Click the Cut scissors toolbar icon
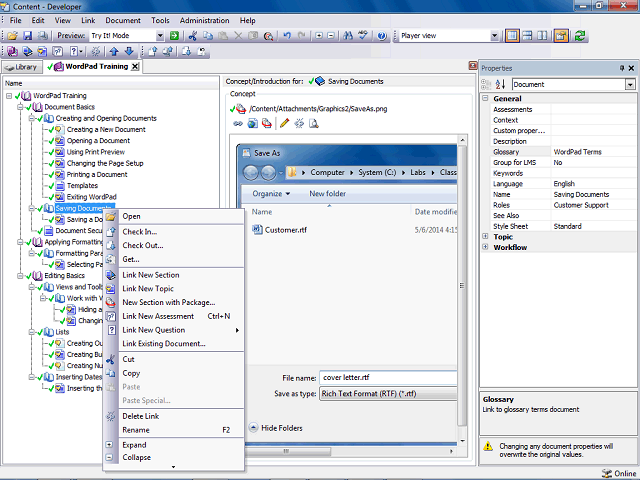 tap(193, 36)
